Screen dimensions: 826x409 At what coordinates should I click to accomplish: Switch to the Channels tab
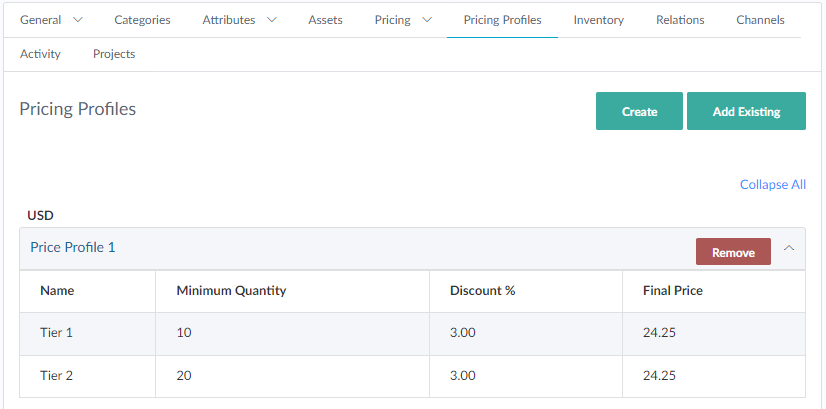(x=760, y=20)
